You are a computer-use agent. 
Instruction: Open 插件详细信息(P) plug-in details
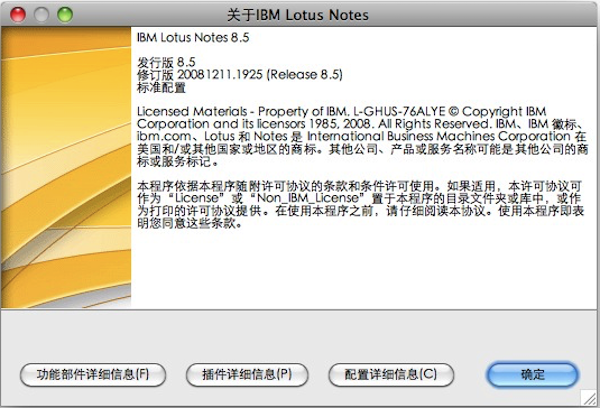pos(247,374)
